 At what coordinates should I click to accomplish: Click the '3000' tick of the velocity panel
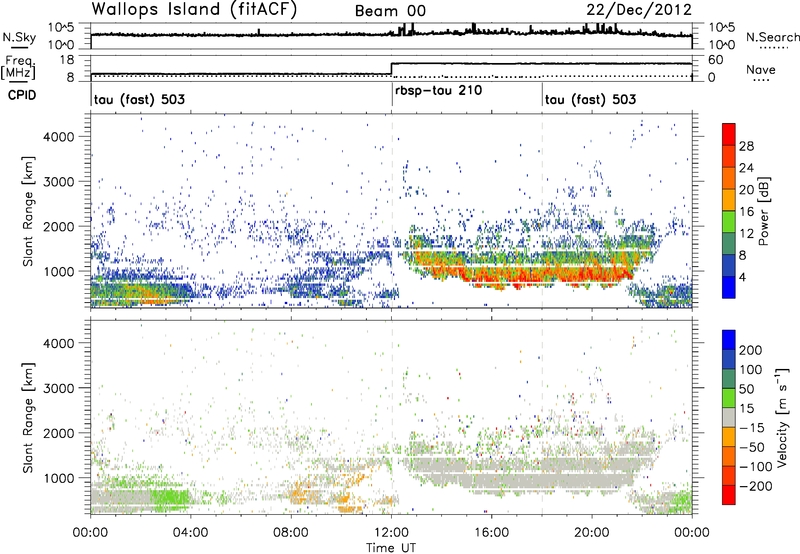[58, 388]
